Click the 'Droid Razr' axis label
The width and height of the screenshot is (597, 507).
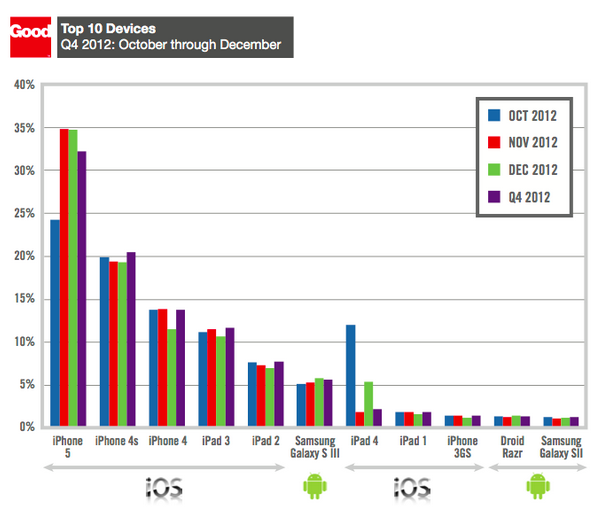point(512,447)
